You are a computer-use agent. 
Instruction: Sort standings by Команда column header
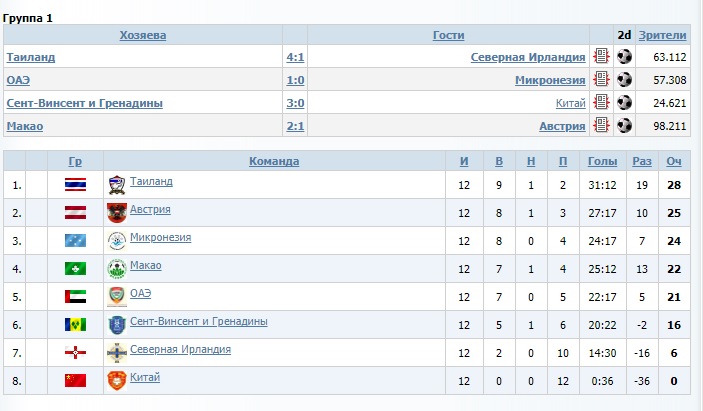[273, 161]
